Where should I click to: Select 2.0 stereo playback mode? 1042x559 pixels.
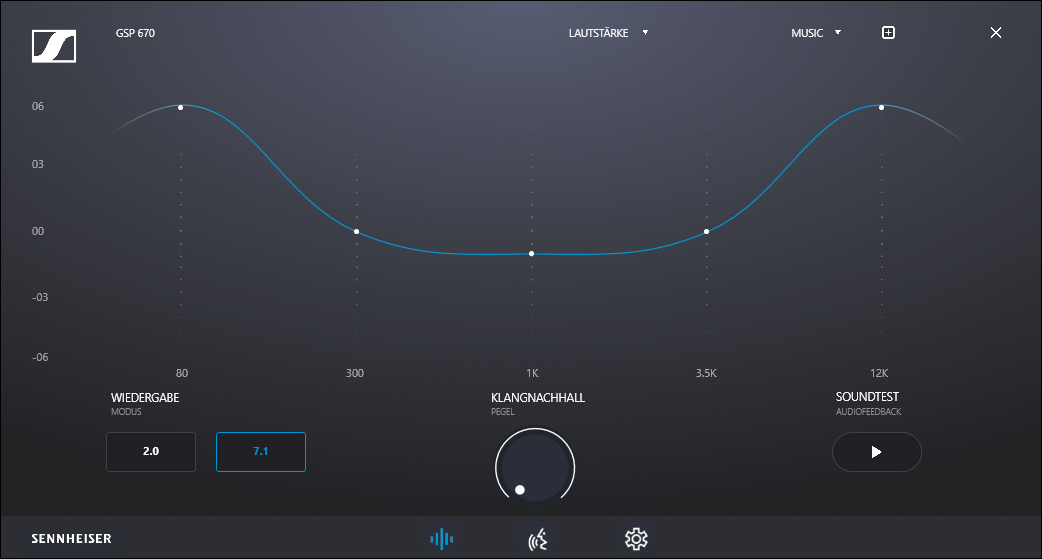coord(151,452)
